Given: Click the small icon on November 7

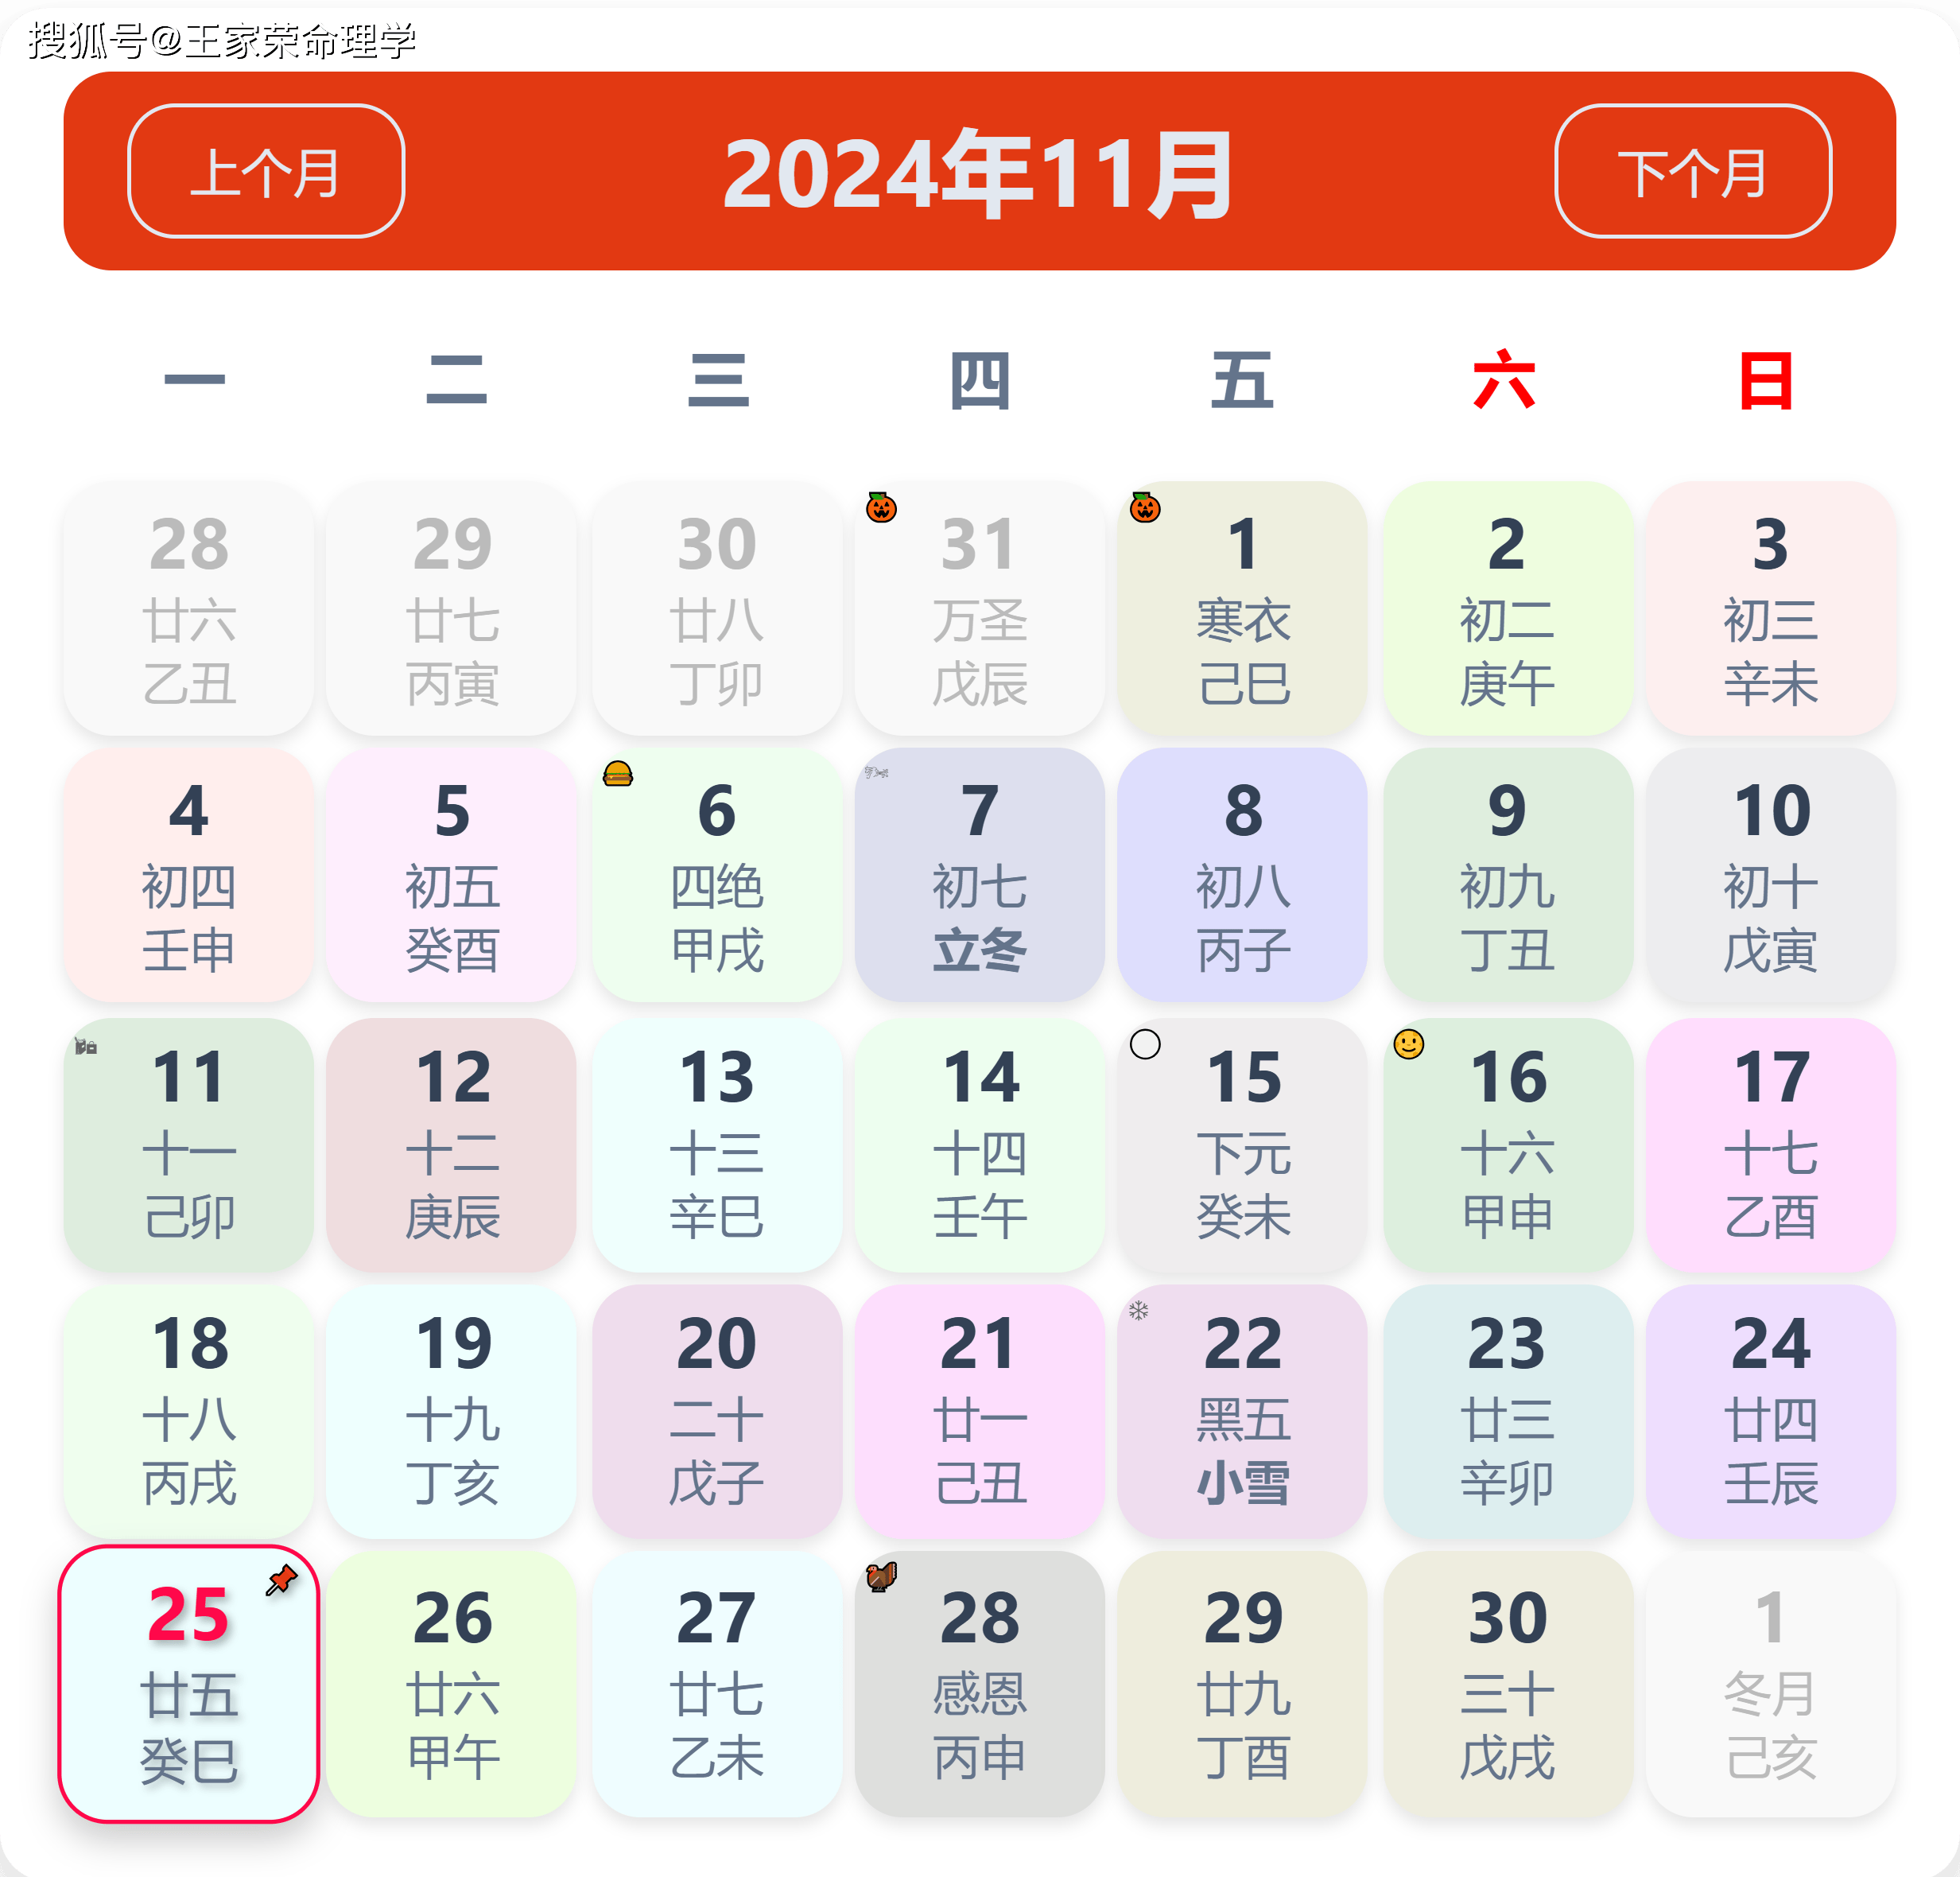Looking at the screenshot, I should [x=876, y=772].
